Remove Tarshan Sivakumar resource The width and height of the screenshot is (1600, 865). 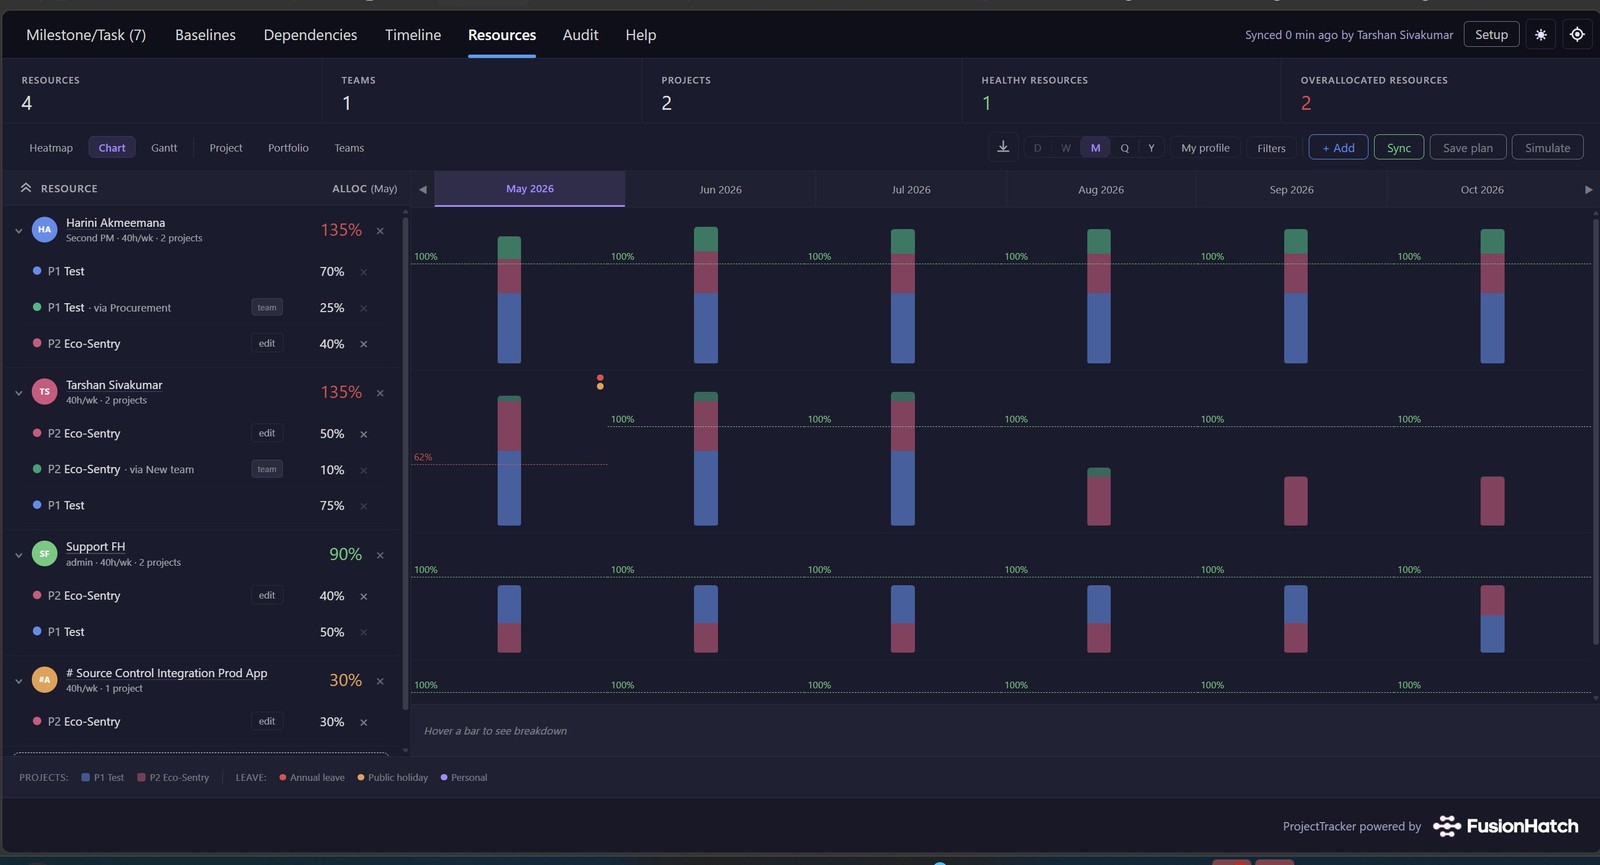point(380,393)
